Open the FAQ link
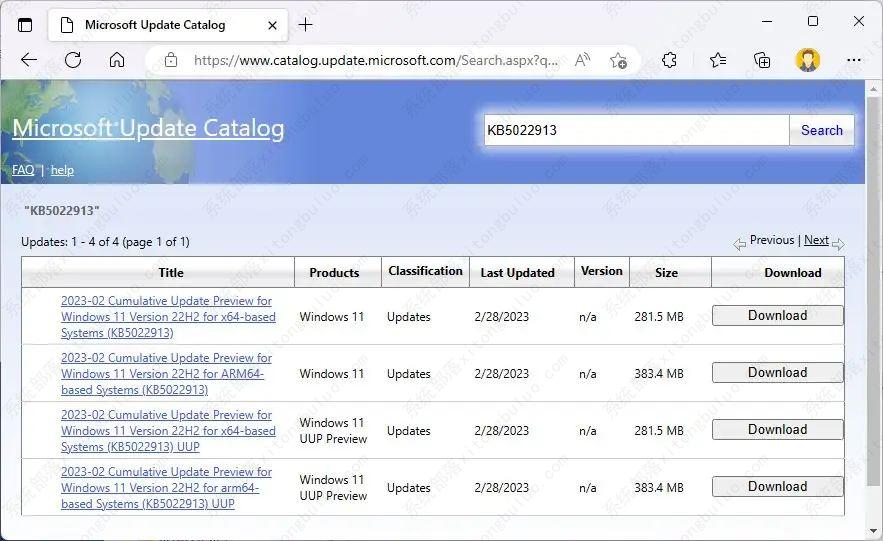 click(x=23, y=170)
